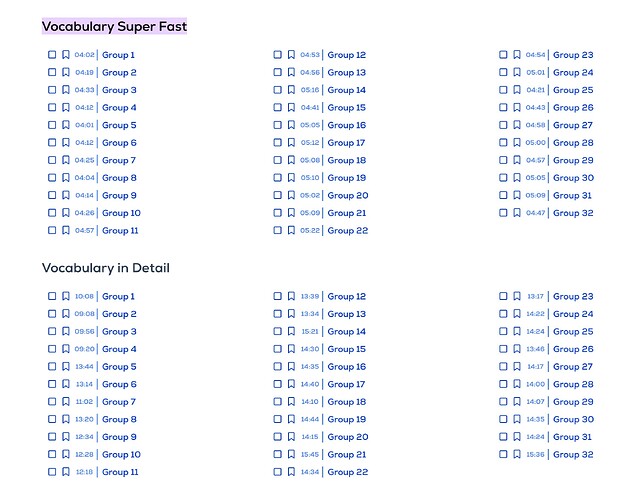Check the box for In Detail Group 9
This screenshot has height=500, width=630.
click(x=52, y=436)
